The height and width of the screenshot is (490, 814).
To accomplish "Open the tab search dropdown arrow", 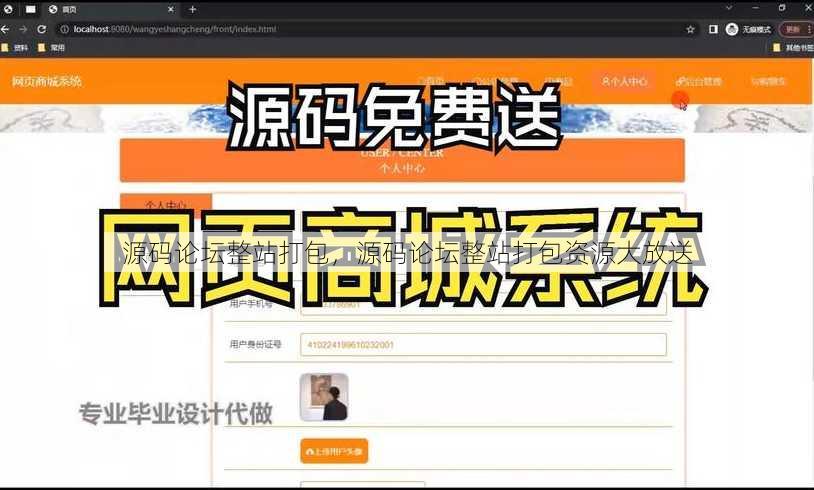I will pos(729,8).
